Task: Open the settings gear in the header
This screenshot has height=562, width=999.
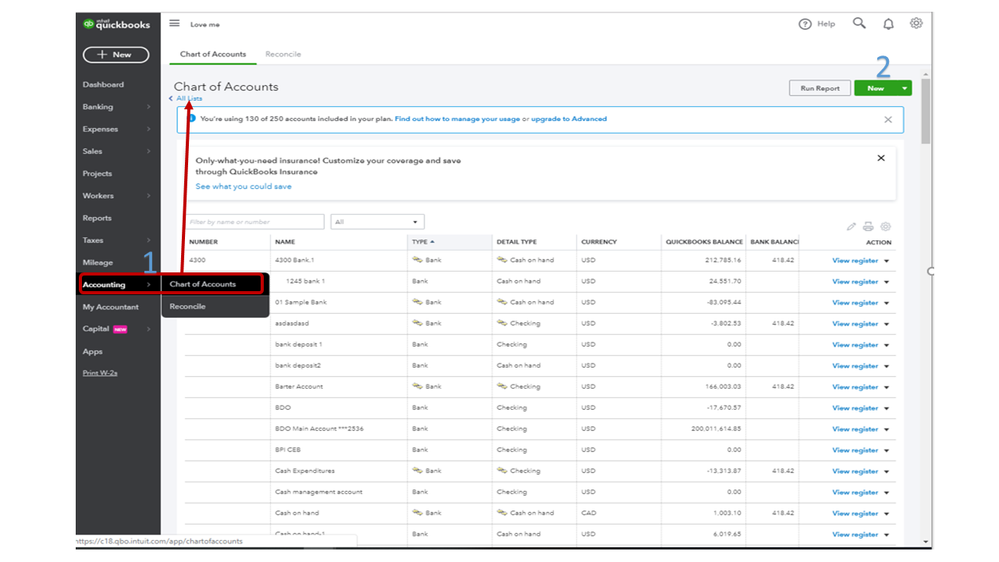Action: (x=916, y=23)
